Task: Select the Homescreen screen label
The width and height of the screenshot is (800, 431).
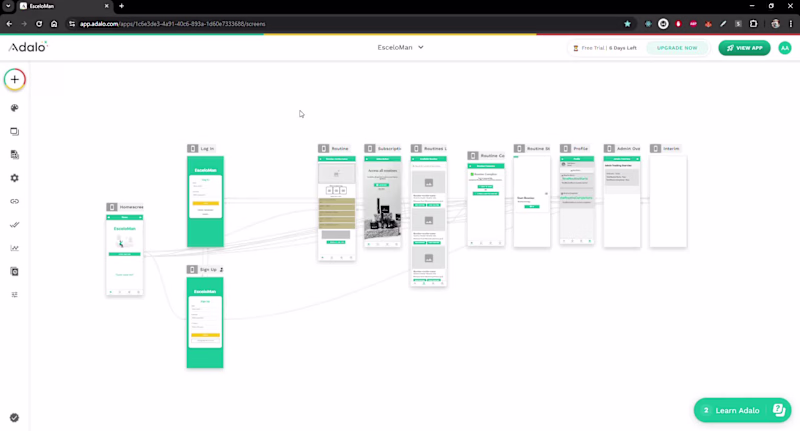Action: (x=125, y=207)
